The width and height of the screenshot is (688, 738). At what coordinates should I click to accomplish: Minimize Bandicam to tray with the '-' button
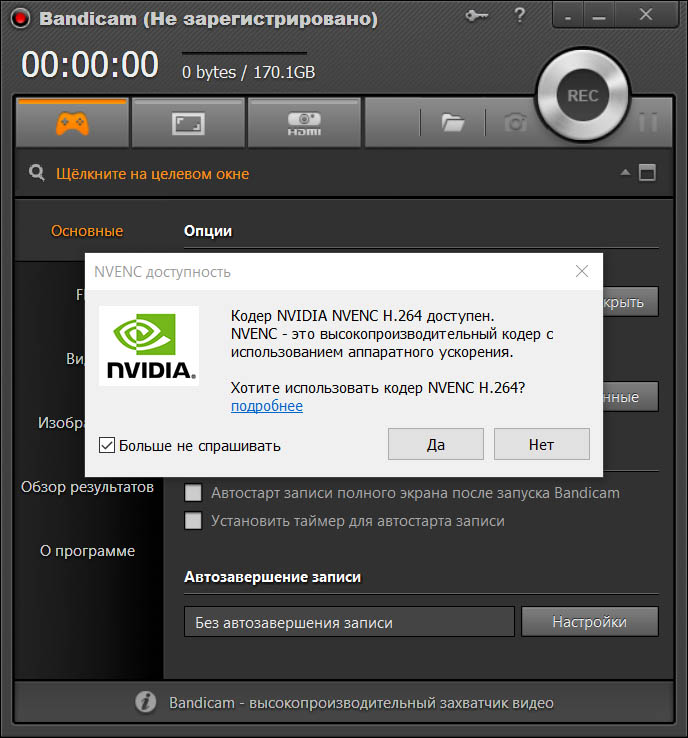pos(568,16)
